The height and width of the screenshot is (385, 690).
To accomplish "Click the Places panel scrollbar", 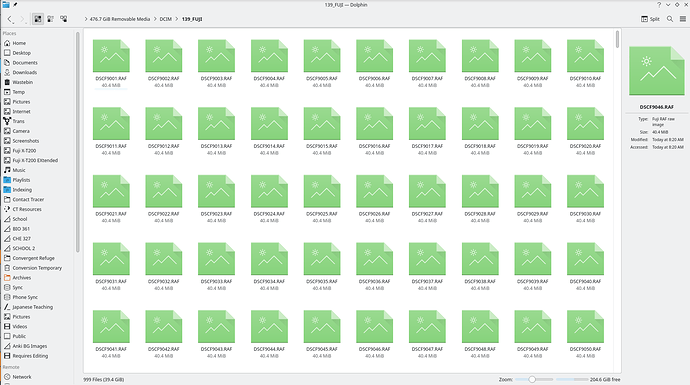I will coord(78,142).
